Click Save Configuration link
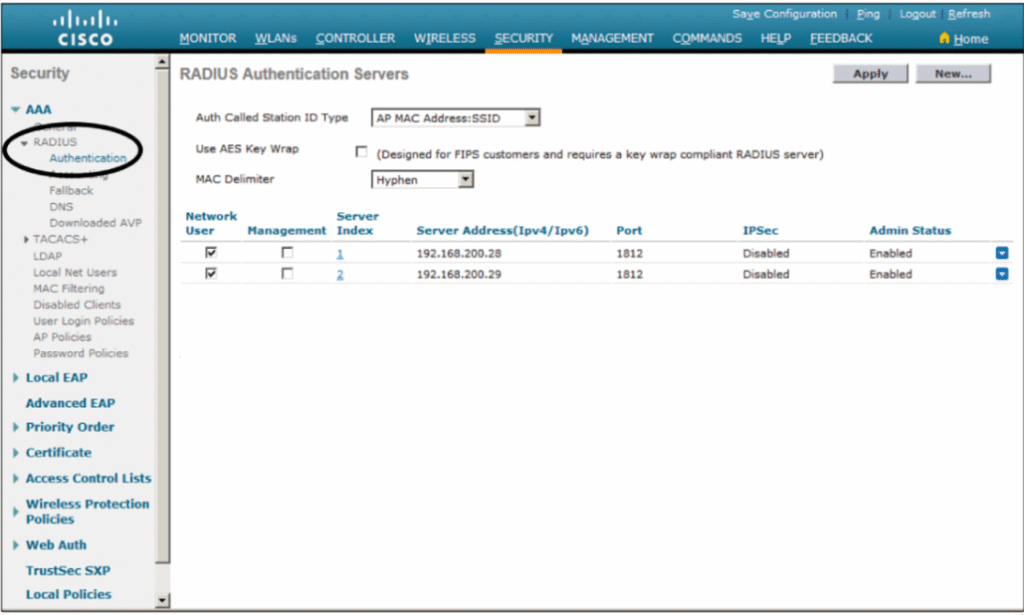Screen dimensions: 1024x615 coord(784,14)
